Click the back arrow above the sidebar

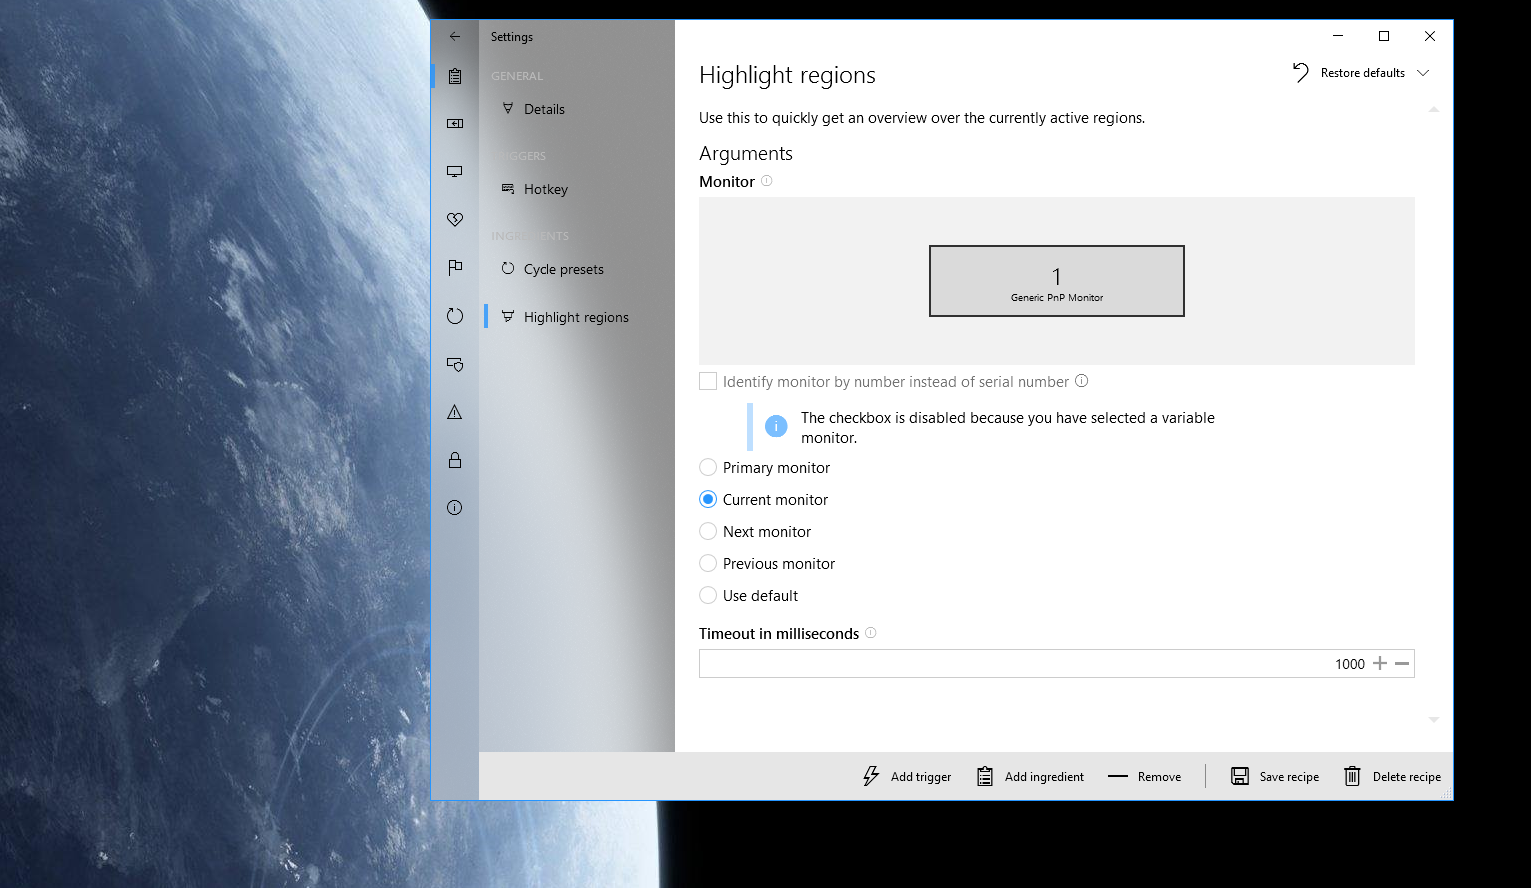click(x=455, y=36)
